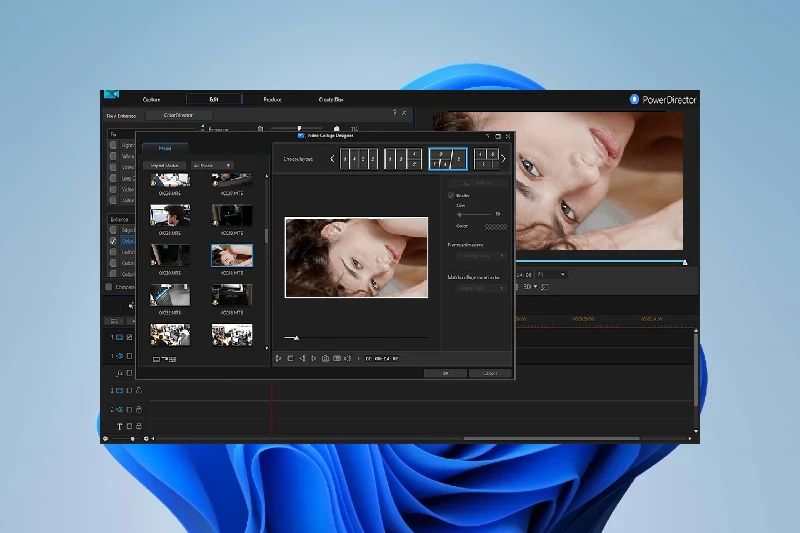Select the Media tab in collage designer
This screenshot has width=800, height=533.
(165, 148)
